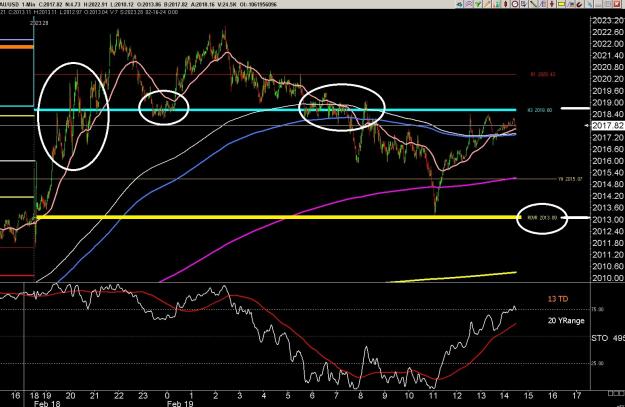Click the Feb 18 date label
Viewport: 625px width, 407px height.
[x=47, y=403]
